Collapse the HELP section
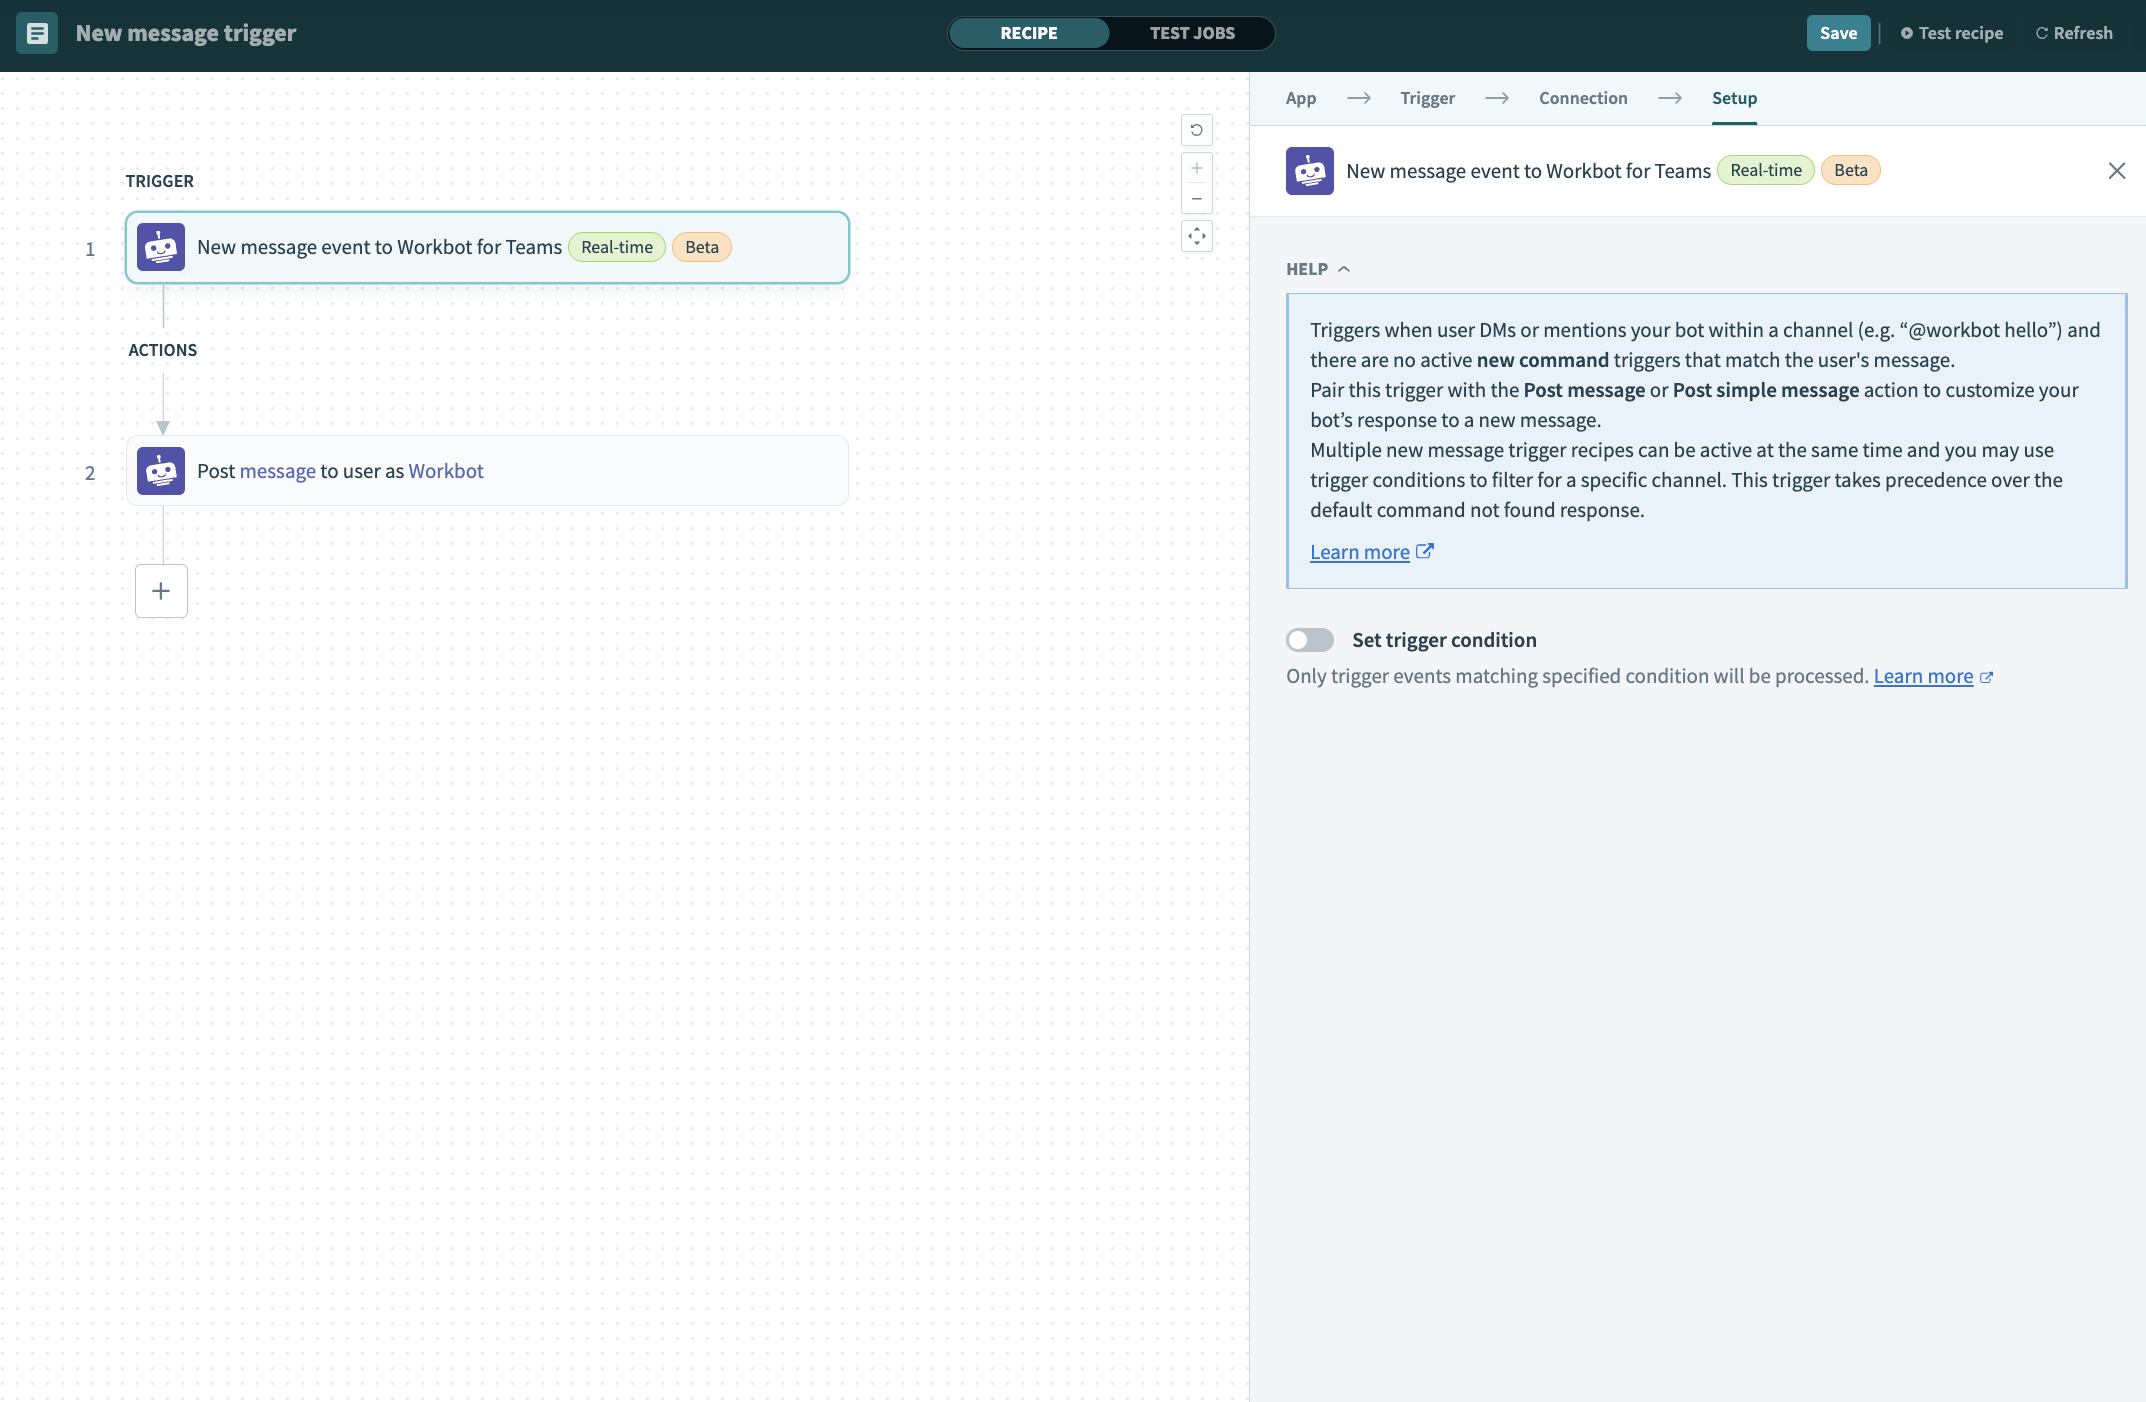 coord(1317,269)
